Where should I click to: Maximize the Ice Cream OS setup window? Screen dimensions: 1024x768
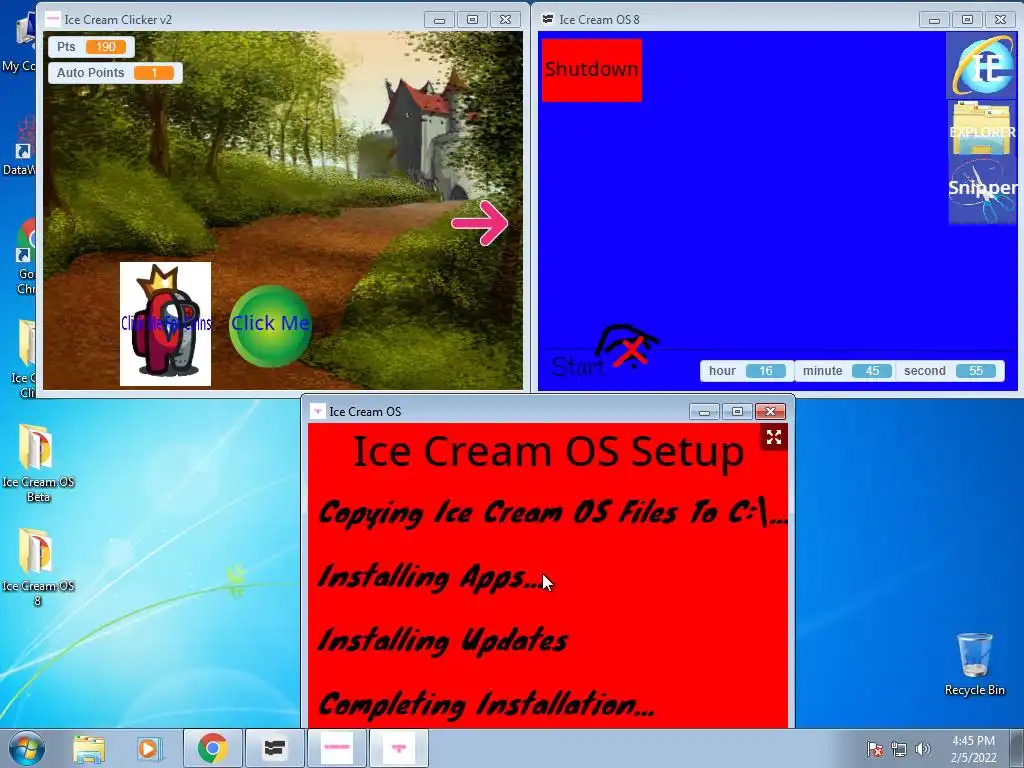click(737, 411)
